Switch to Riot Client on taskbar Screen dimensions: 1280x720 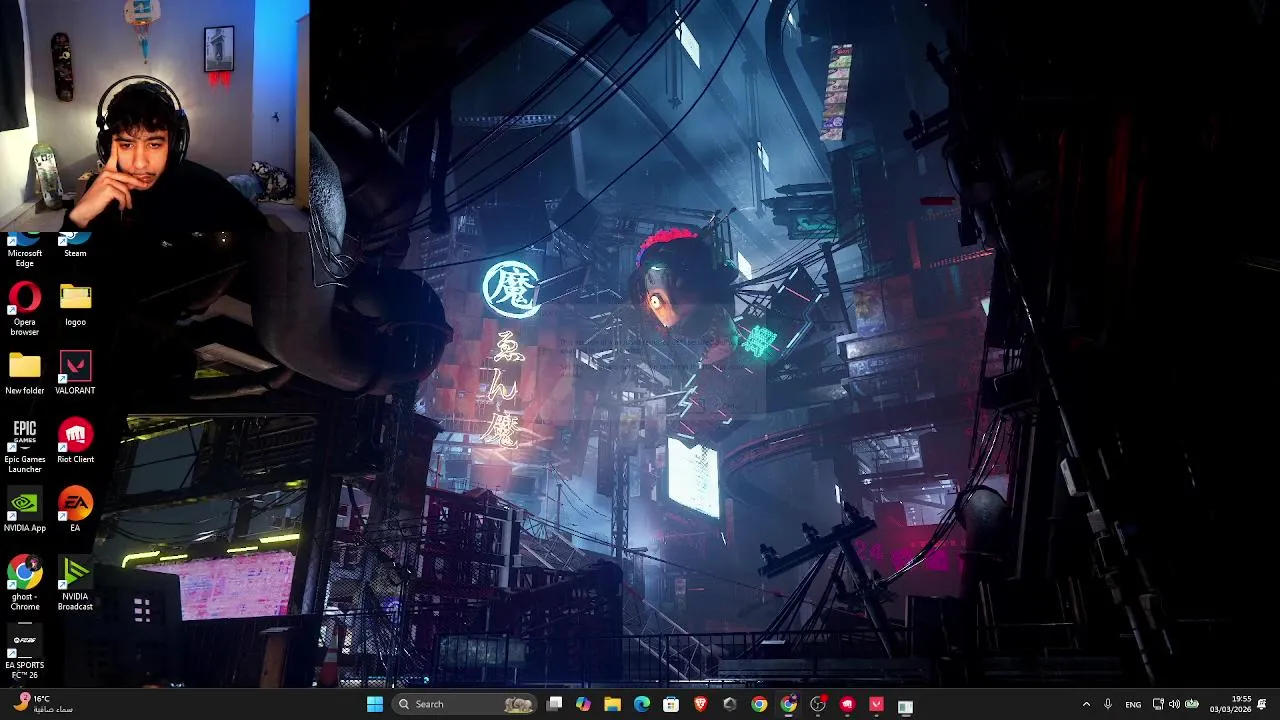(848, 705)
